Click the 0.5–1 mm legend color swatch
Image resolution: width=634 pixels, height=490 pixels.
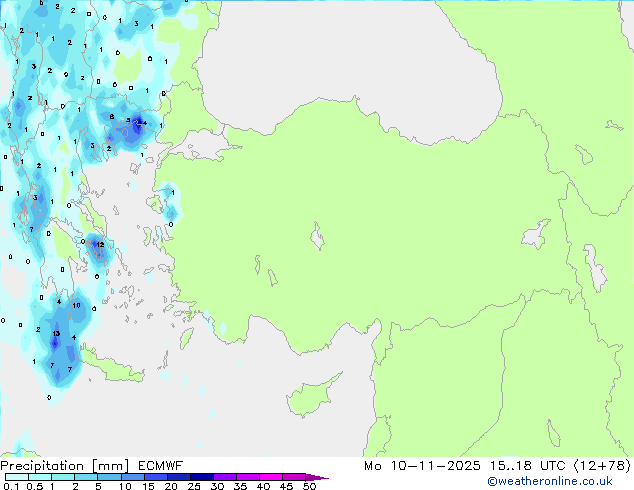pos(40,477)
